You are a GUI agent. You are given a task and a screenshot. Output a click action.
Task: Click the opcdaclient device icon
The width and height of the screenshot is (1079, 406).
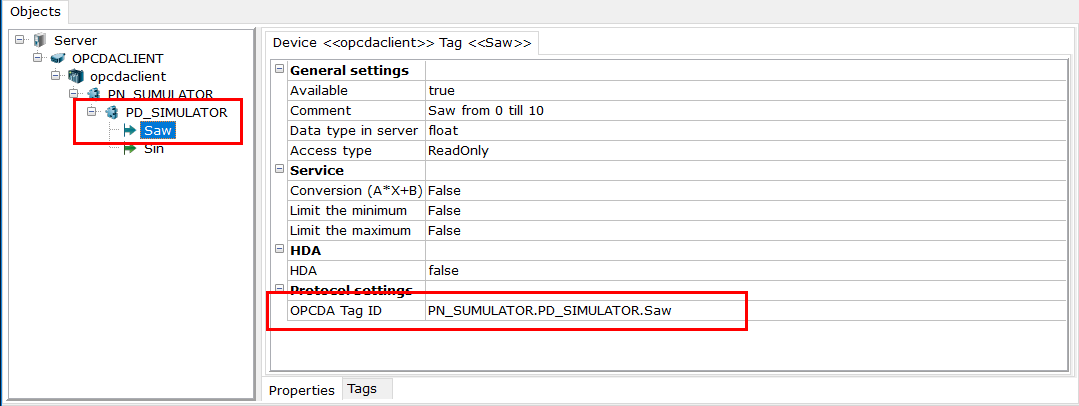coord(75,76)
